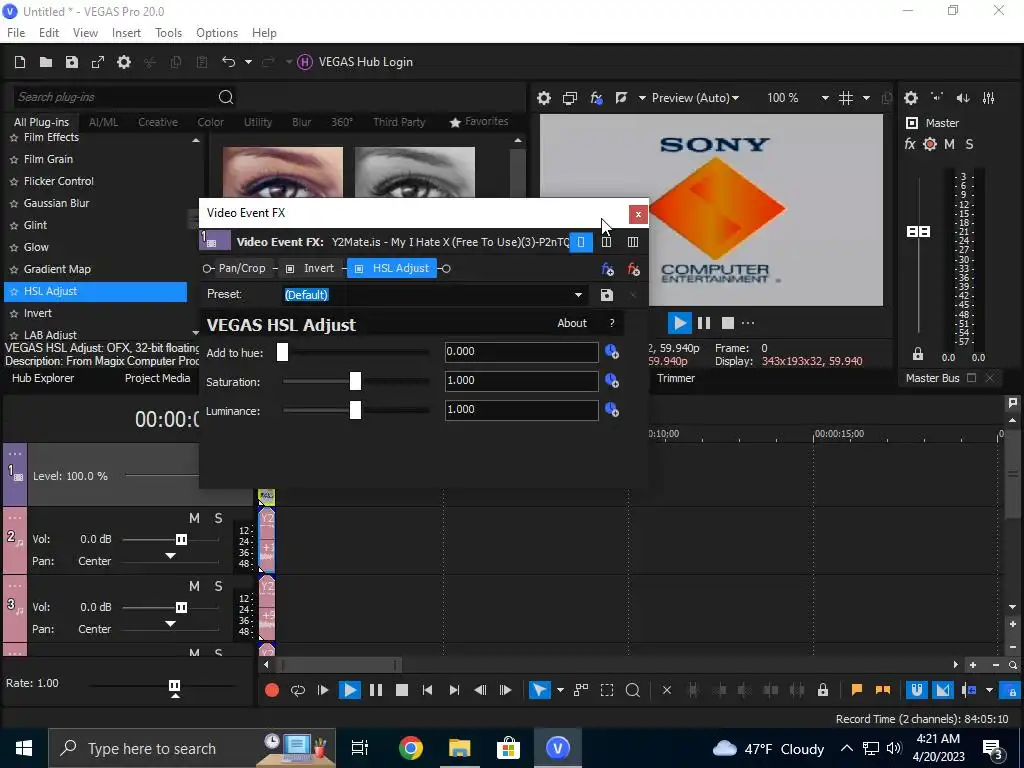This screenshot has width=1024, height=768.
Task: Click the Add to hue slider handle
Action: pos(282,352)
